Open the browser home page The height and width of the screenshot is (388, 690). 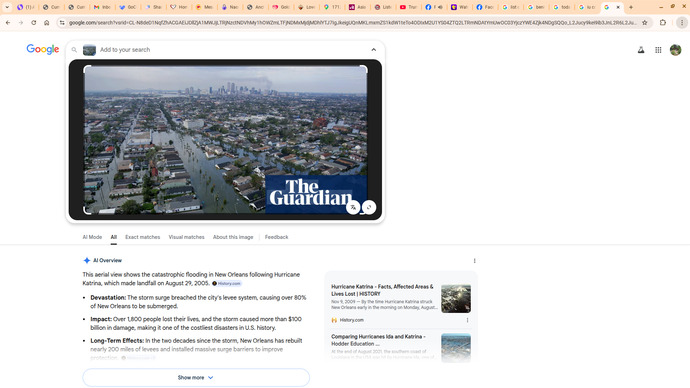tap(46, 22)
